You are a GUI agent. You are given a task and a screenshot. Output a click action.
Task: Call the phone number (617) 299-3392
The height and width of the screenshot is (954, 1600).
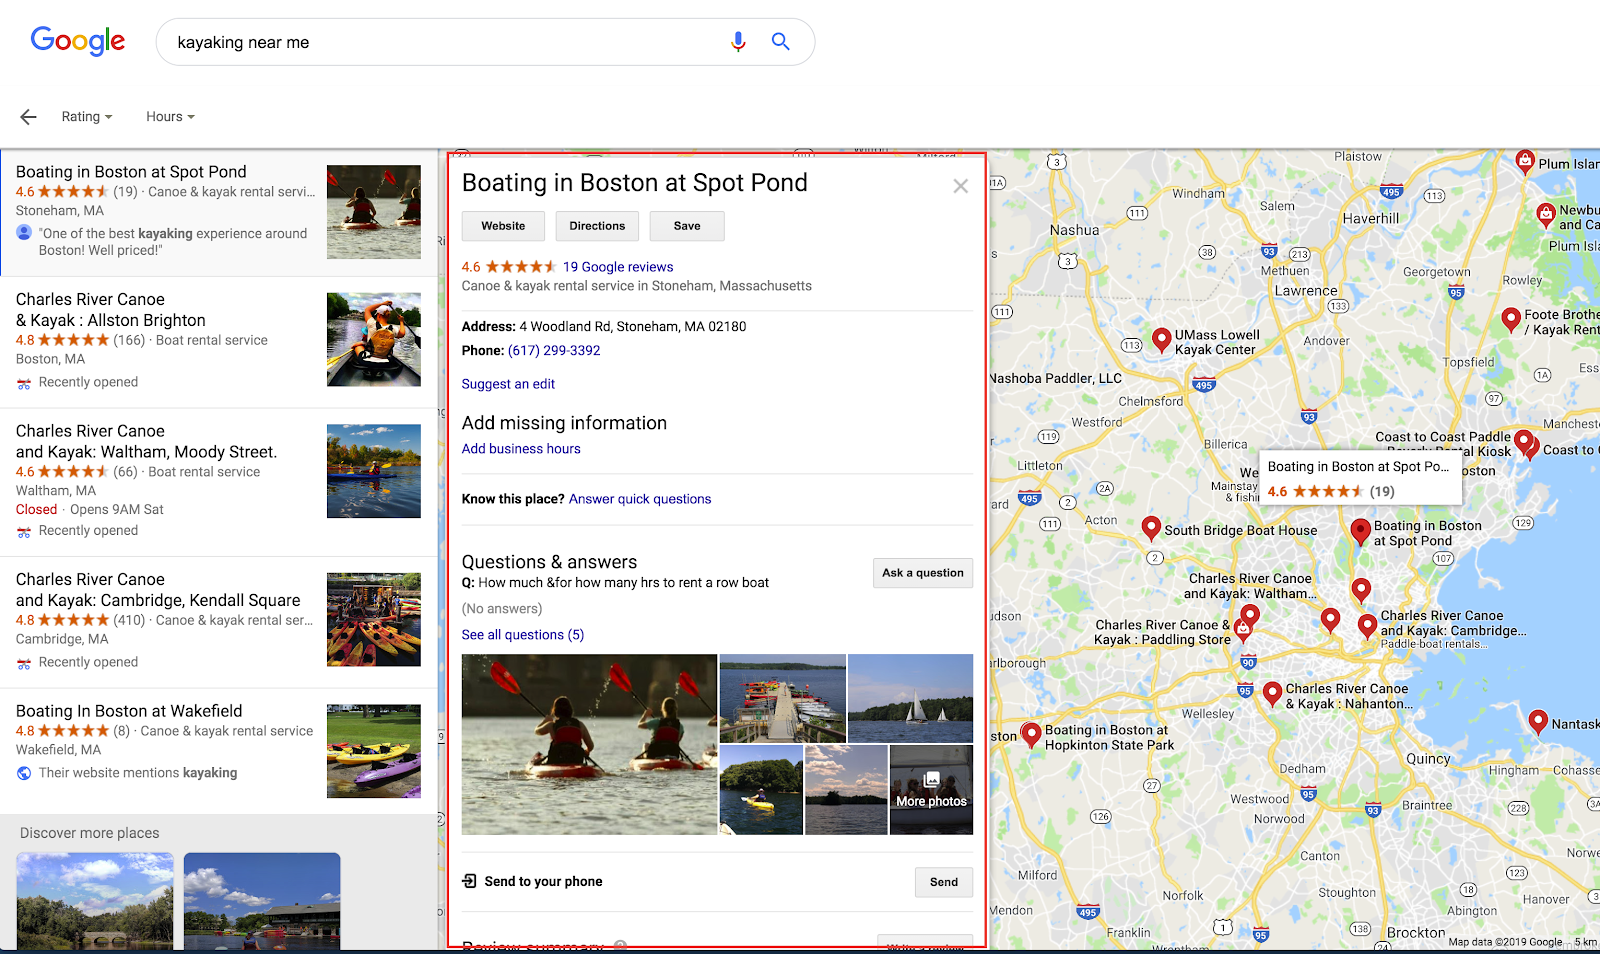coord(554,351)
